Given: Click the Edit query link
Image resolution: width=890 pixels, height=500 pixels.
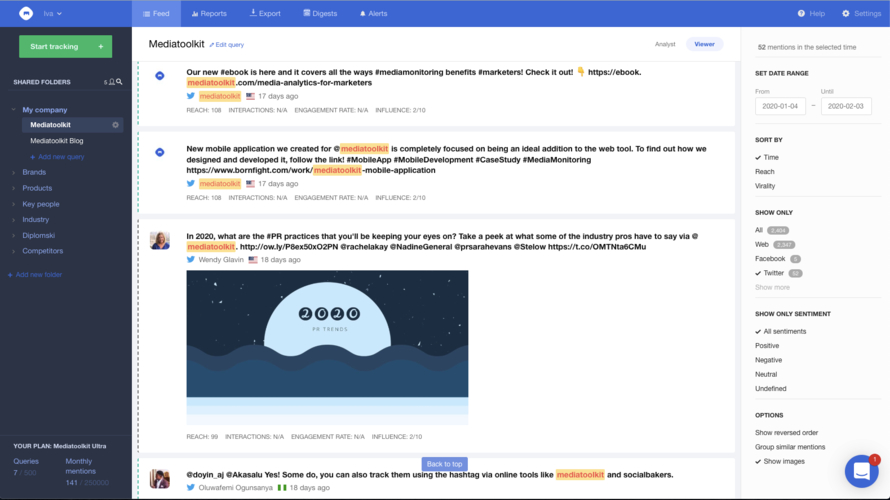Looking at the screenshot, I should [226, 45].
